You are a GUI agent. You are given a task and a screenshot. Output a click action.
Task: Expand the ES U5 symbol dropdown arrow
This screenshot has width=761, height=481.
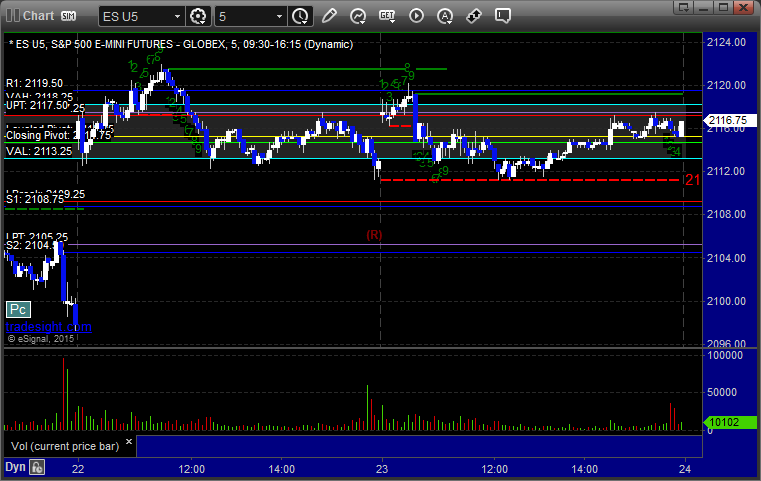point(178,17)
